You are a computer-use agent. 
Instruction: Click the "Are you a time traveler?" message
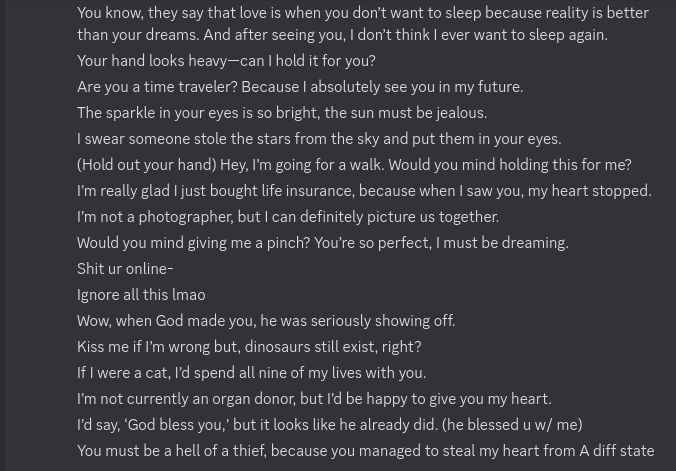299,87
